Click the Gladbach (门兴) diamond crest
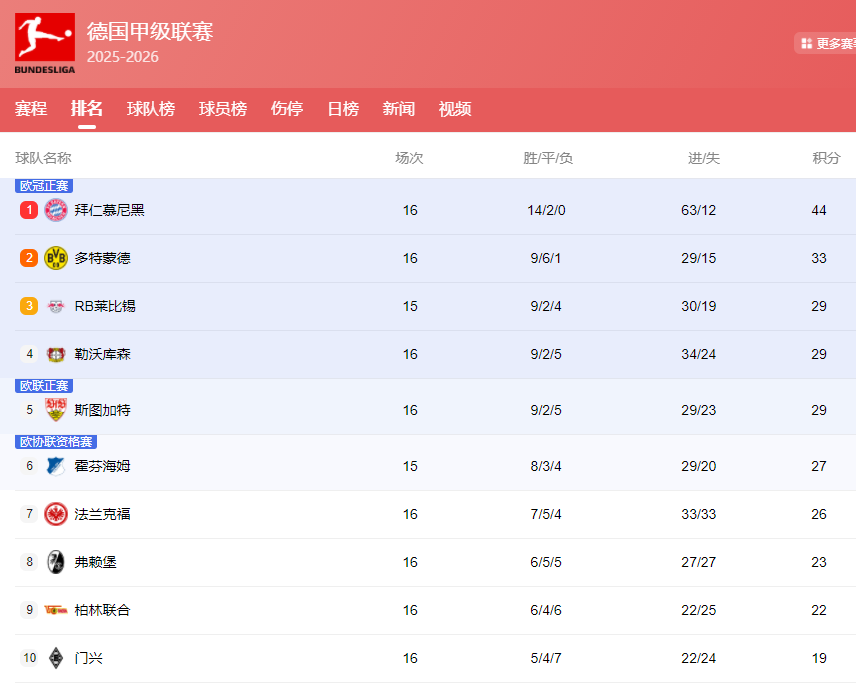 [x=56, y=658]
